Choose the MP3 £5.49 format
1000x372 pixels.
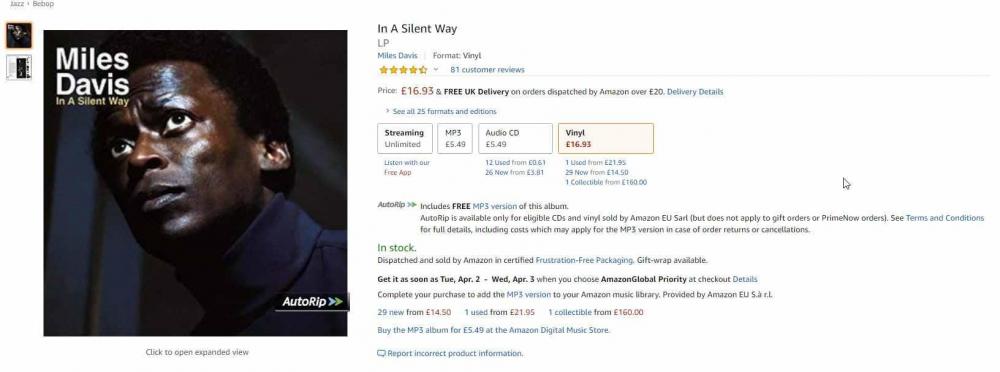coord(455,138)
